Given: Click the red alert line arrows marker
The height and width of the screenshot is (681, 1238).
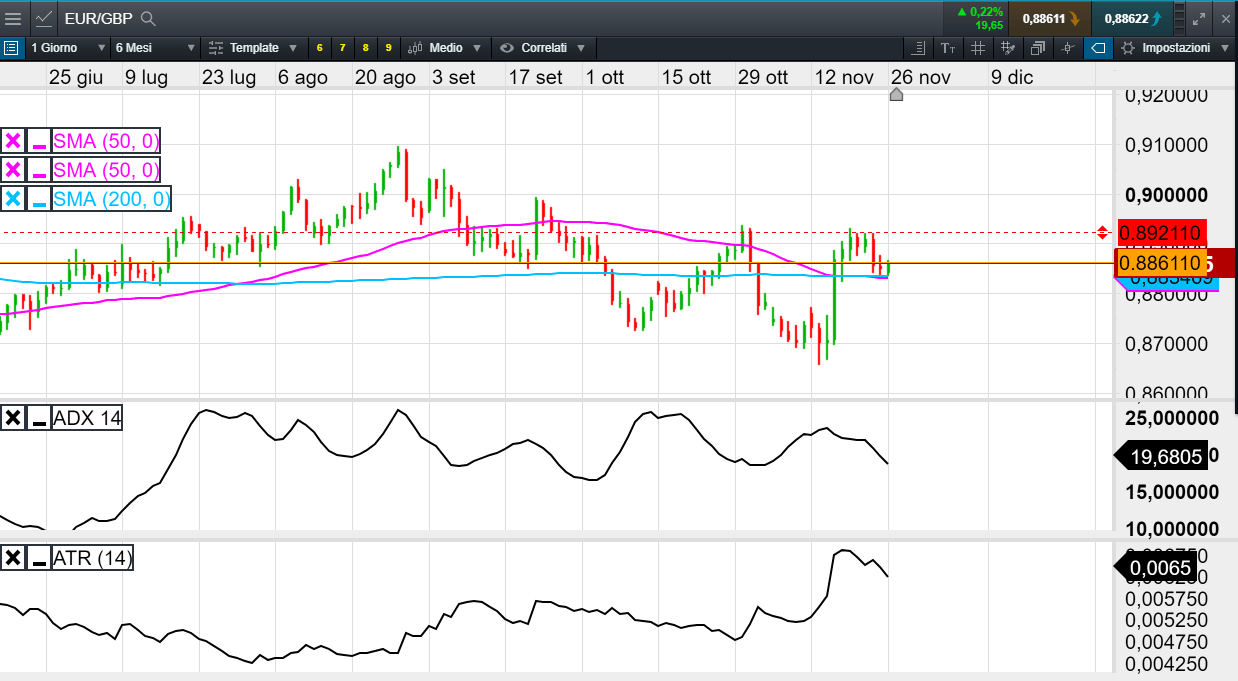Looking at the screenshot, I should pyautogui.click(x=1102, y=233).
